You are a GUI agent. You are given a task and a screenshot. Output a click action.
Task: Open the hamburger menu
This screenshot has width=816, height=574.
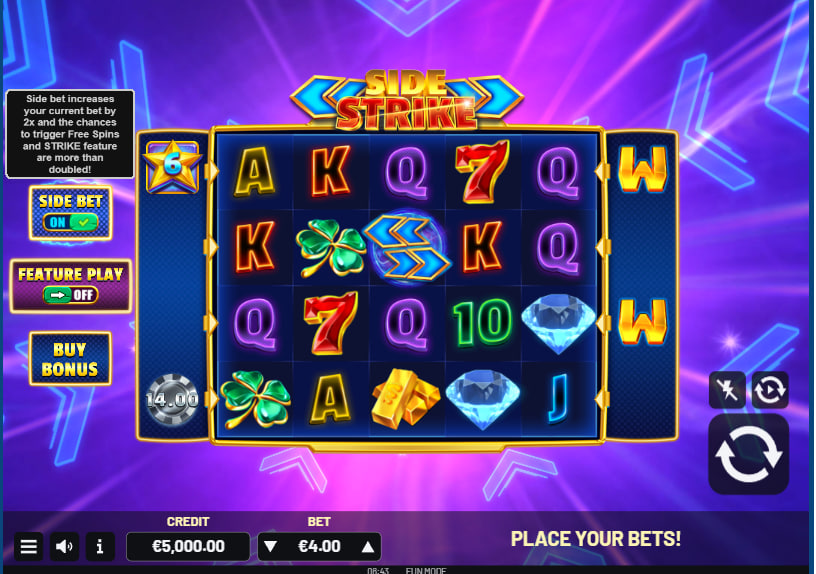(x=29, y=546)
